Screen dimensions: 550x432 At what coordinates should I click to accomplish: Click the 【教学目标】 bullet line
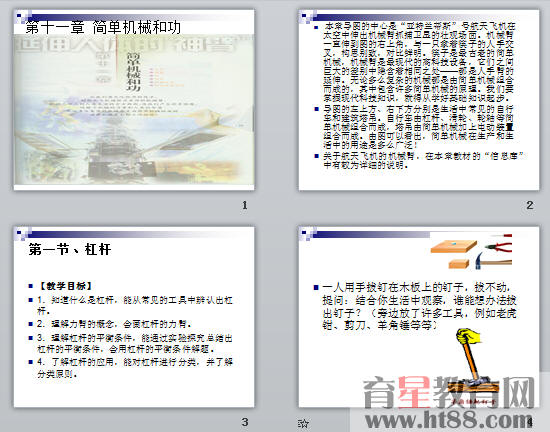[x=65, y=286]
